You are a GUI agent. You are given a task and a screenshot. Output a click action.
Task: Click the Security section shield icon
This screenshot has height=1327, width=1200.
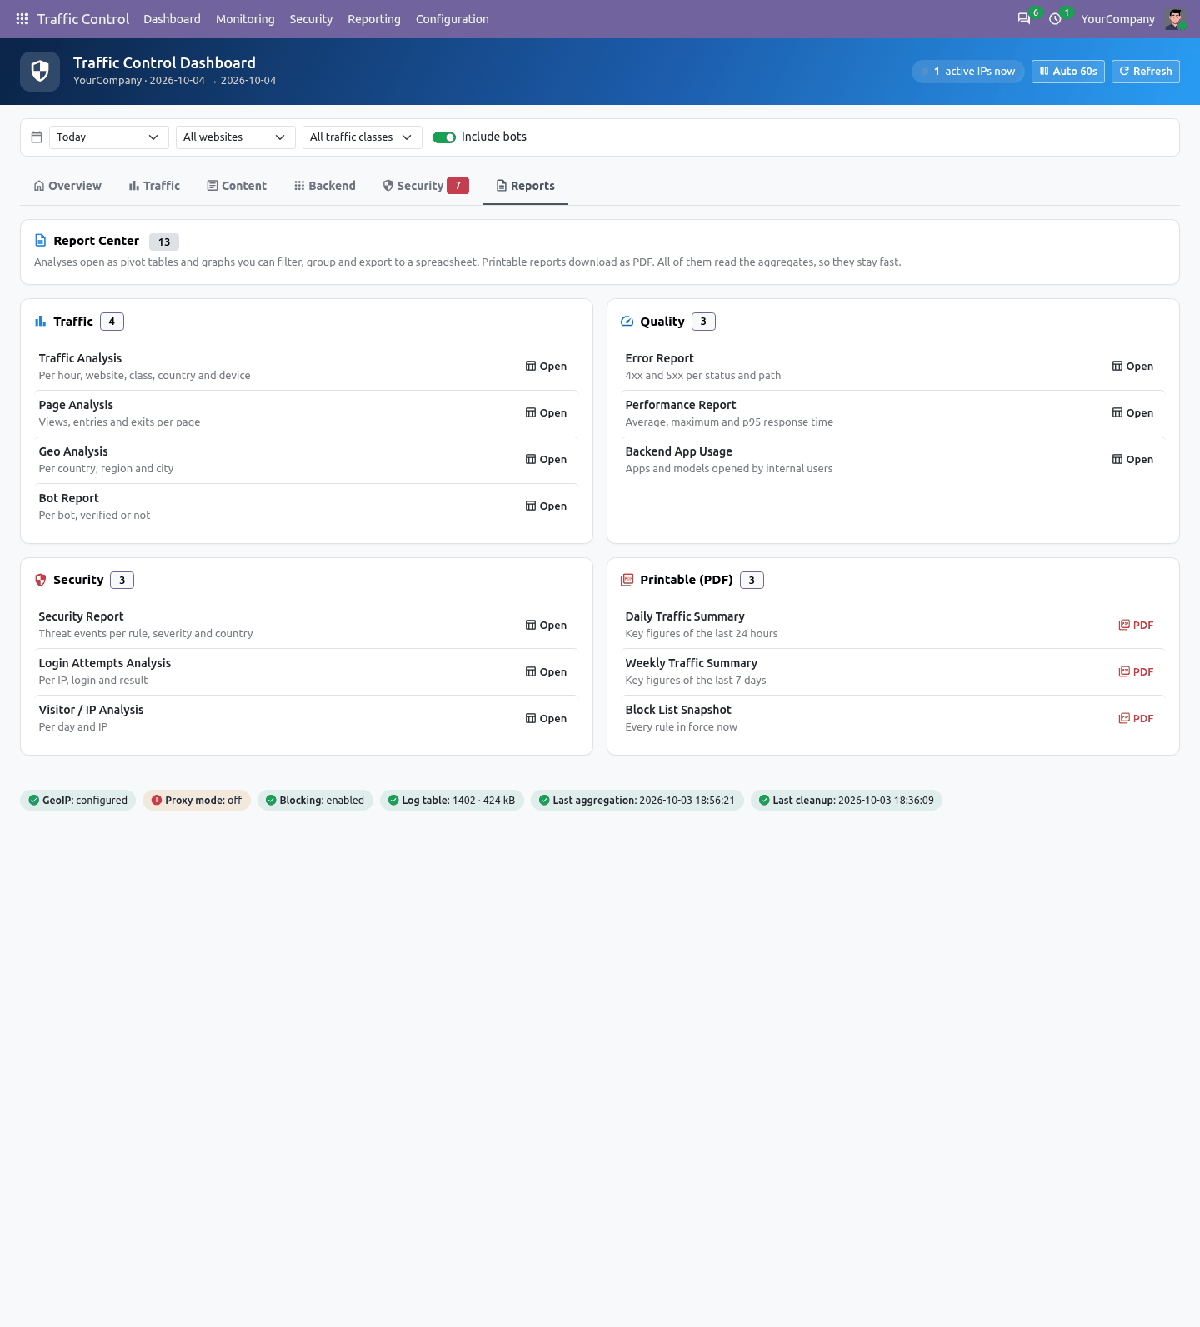pyautogui.click(x=40, y=580)
